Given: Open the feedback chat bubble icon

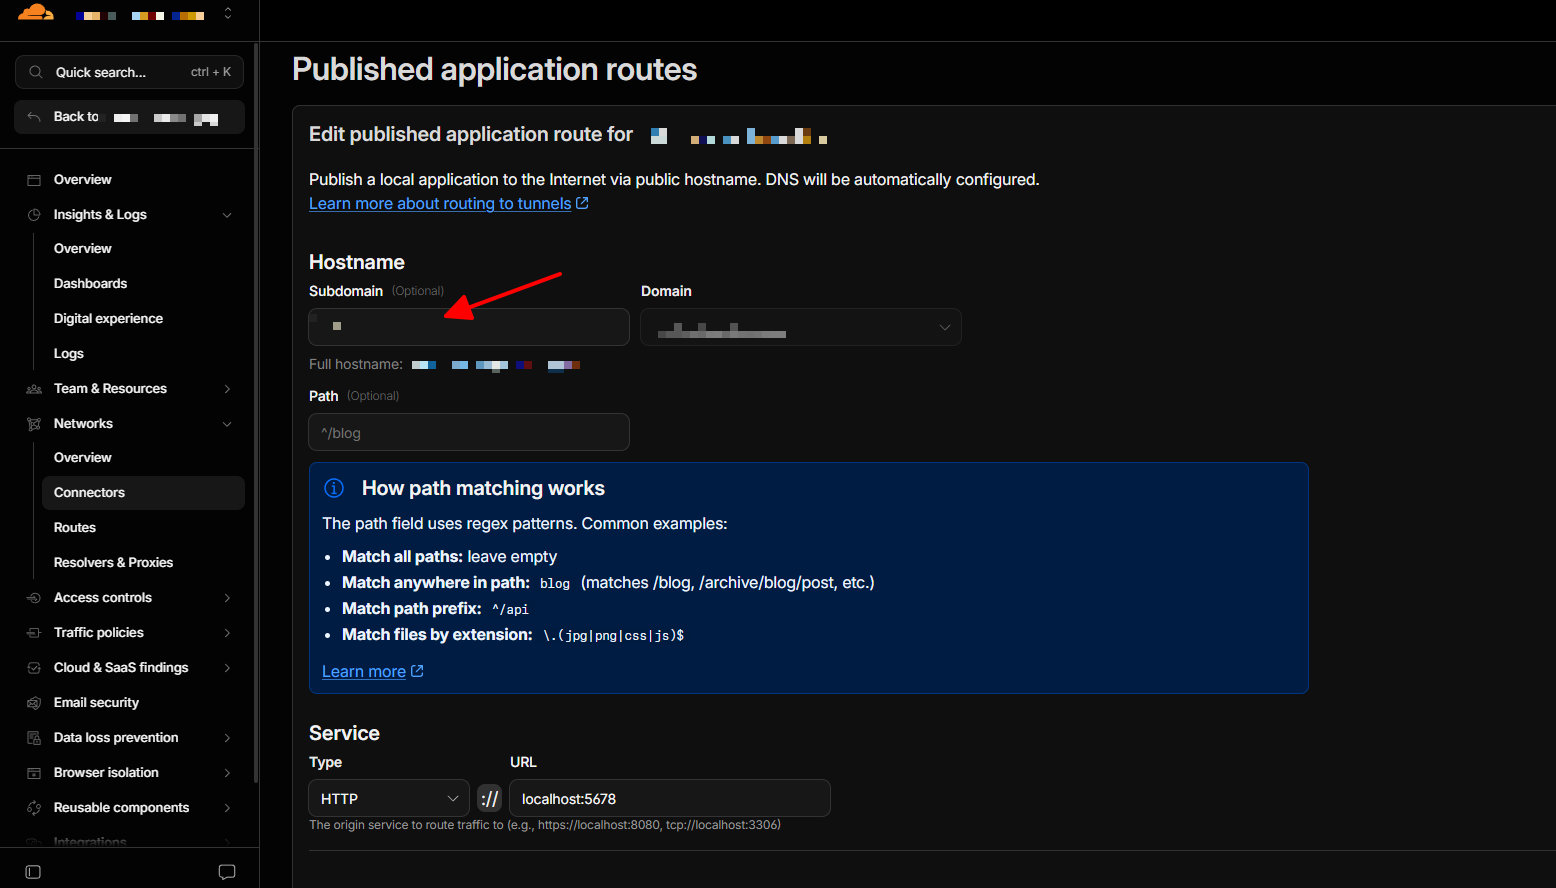Looking at the screenshot, I should [x=227, y=872].
